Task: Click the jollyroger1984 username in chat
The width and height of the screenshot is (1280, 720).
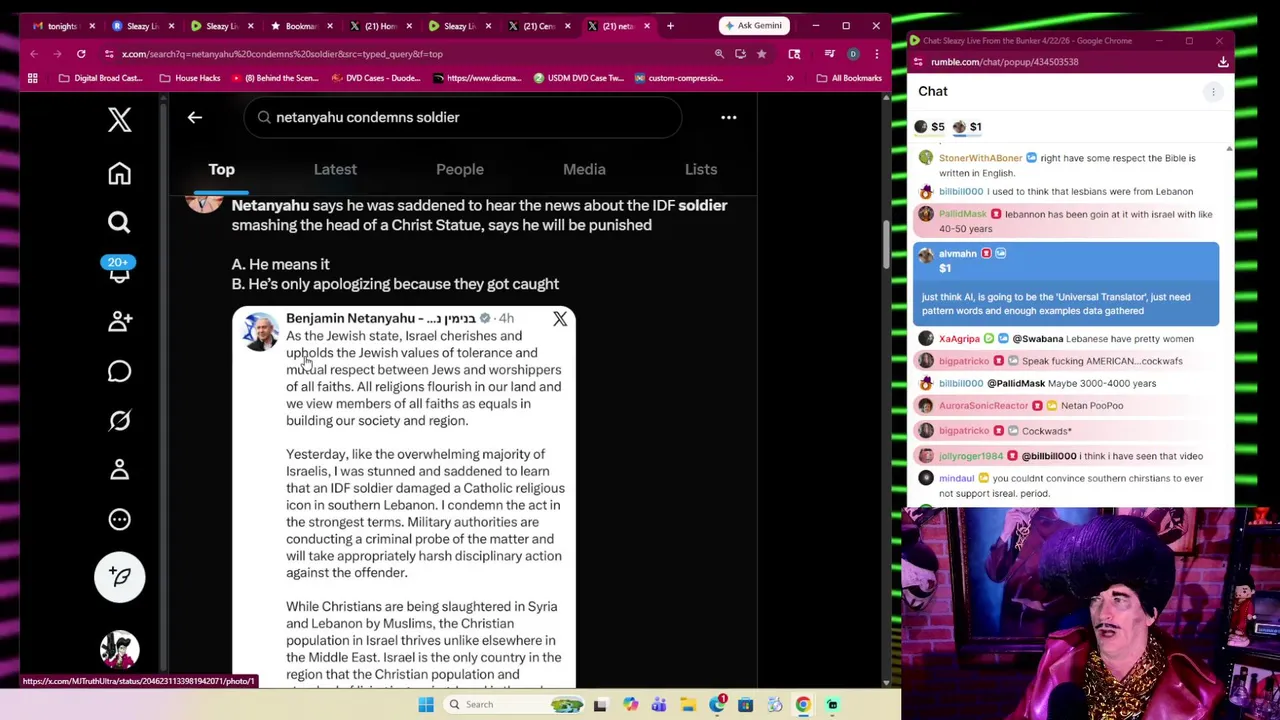Action: point(970,456)
